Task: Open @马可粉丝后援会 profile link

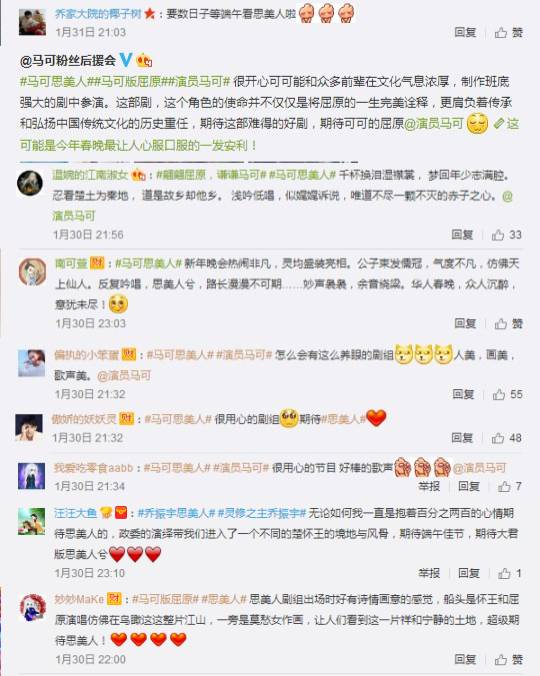Action: 68,60
